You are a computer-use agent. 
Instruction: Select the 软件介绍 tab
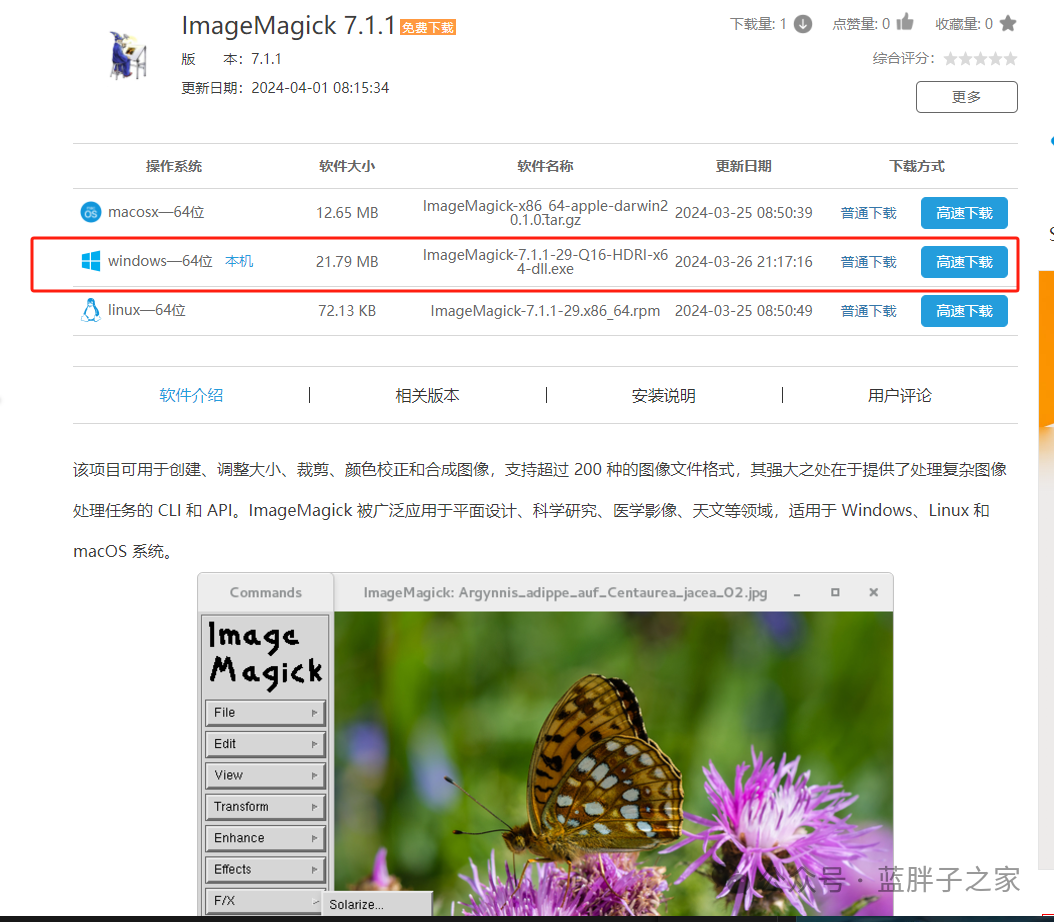pyautogui.click(x=191, y=395)
